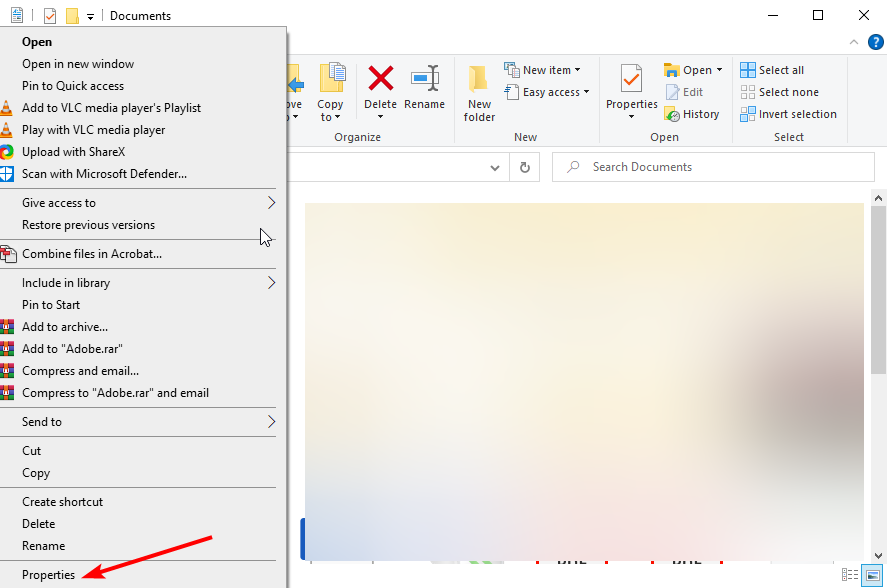Click the New folder ribbon icon

coord(479,78)
